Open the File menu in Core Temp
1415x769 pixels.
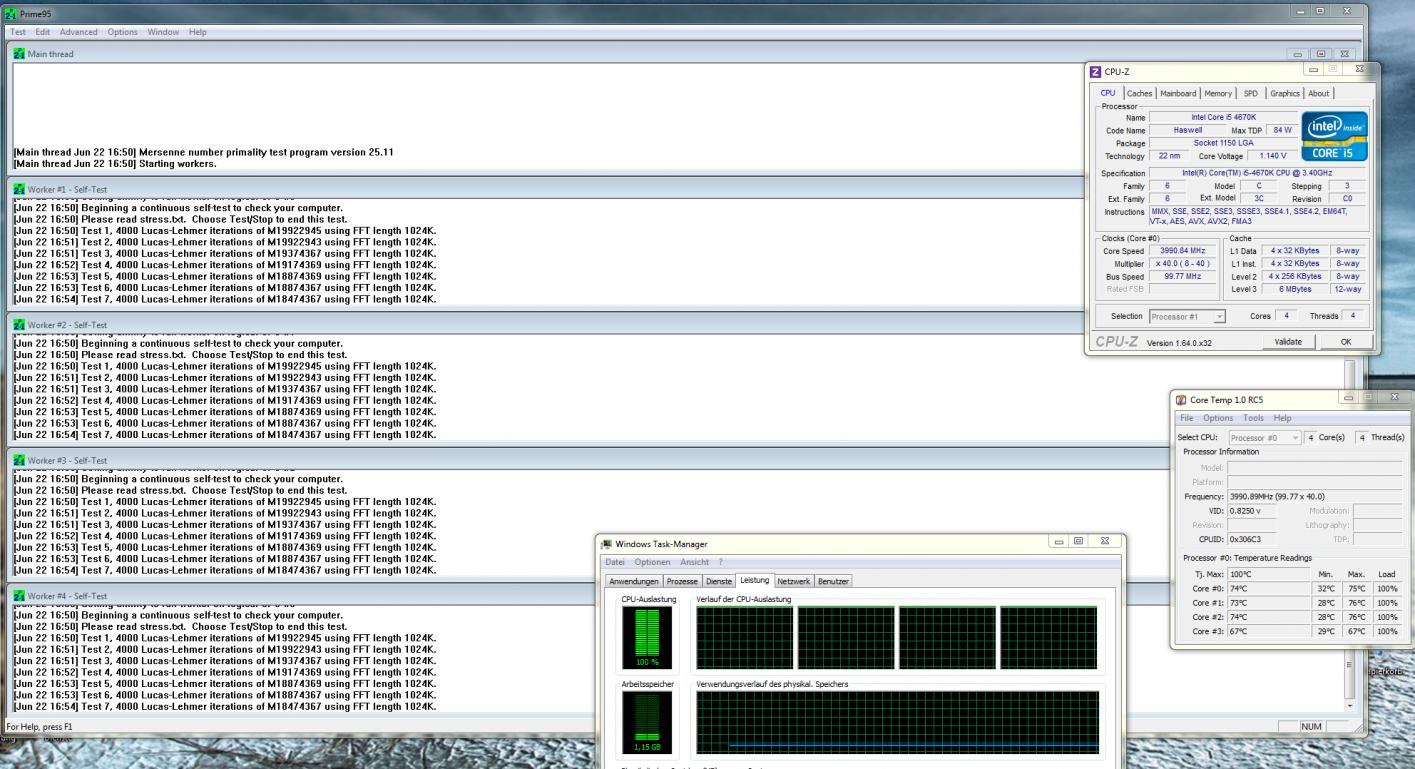1187,417
